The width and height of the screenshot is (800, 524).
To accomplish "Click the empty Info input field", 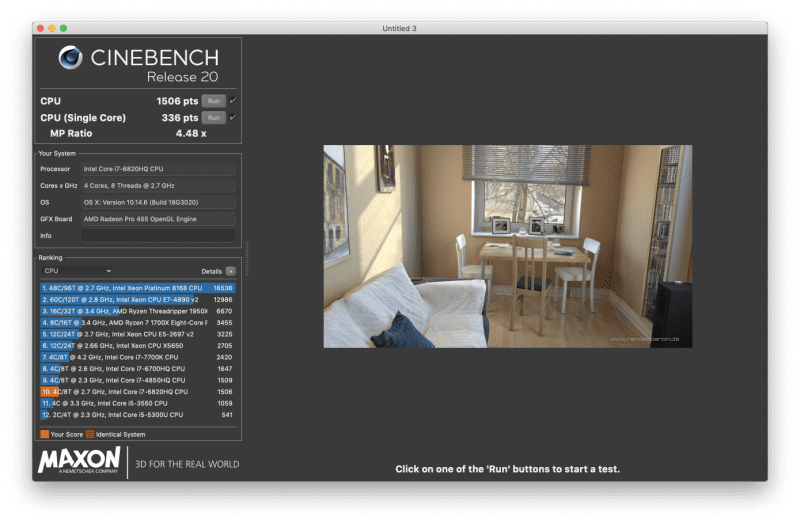I will click(x=158, y=236).
